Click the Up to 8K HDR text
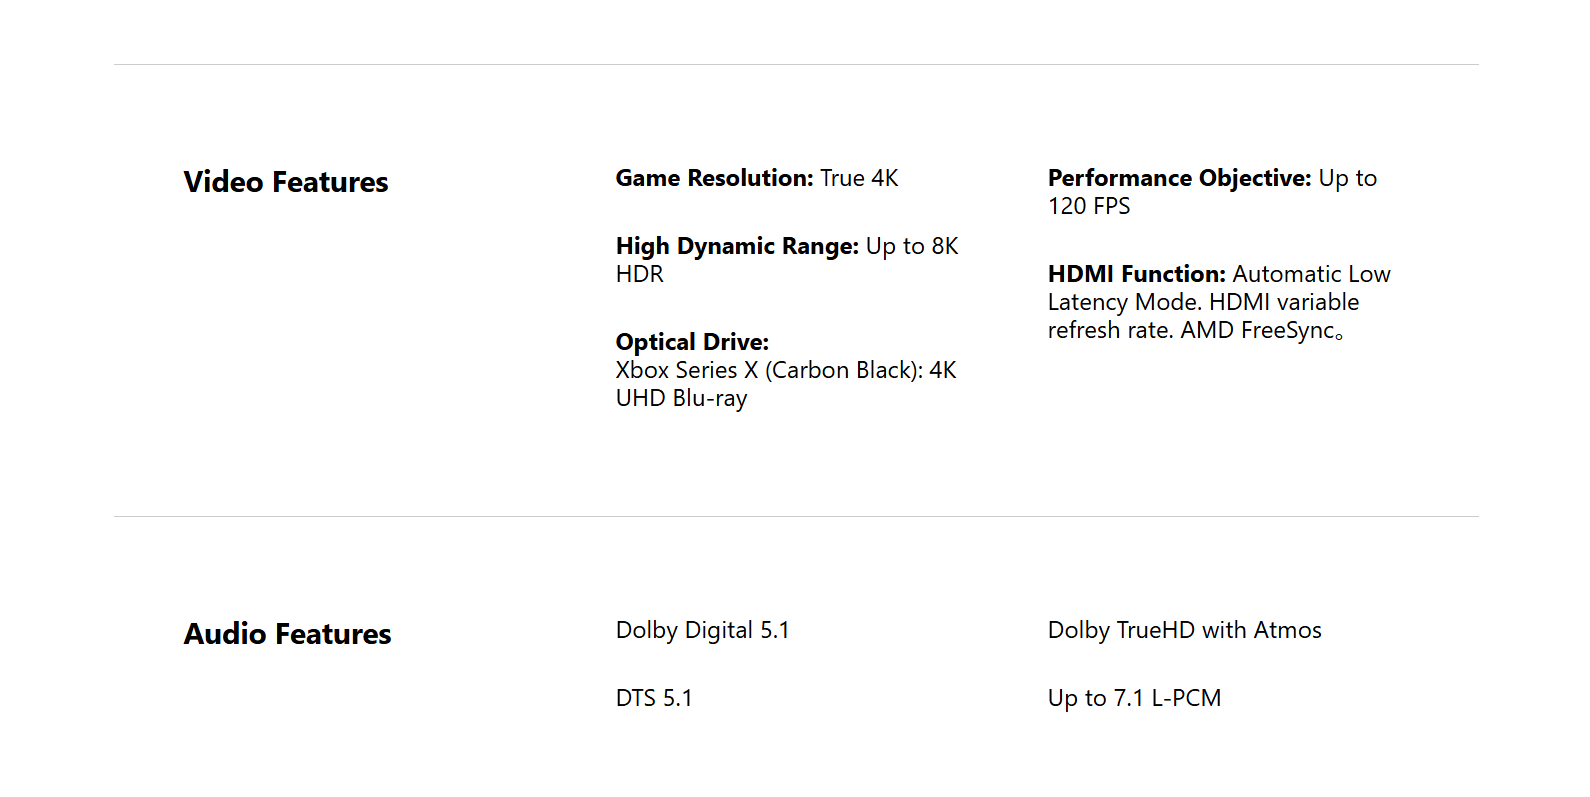The width and height of the screenshot is (1590, 797). point(787,260)
